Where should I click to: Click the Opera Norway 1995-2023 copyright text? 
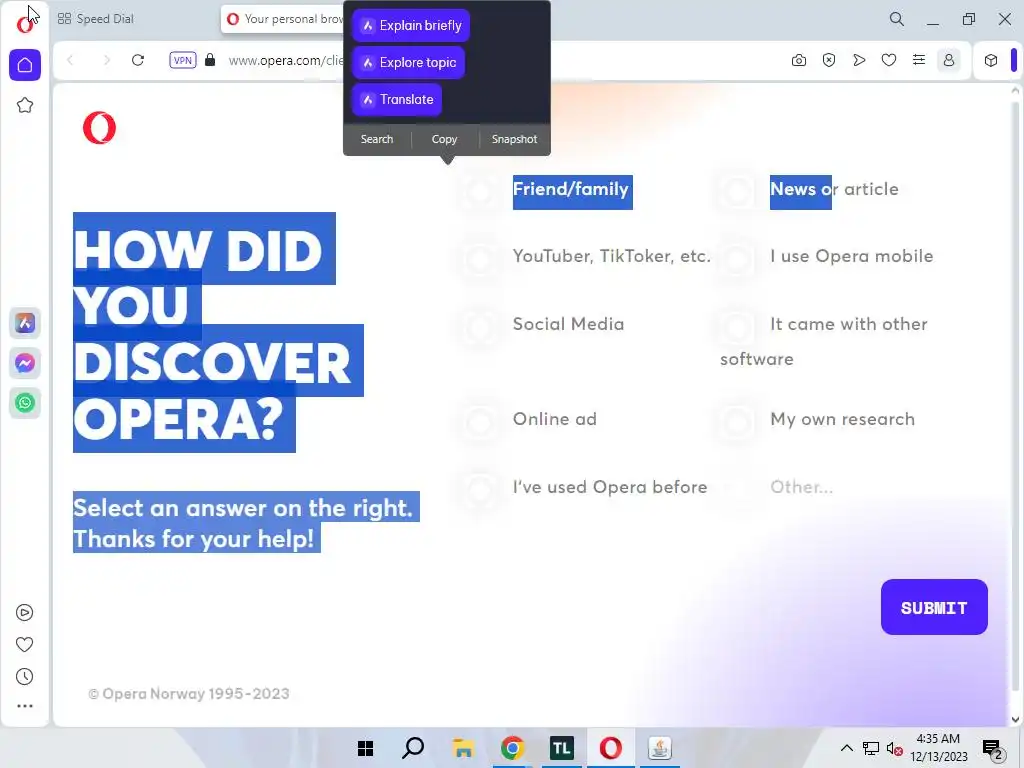pos(189,694)
